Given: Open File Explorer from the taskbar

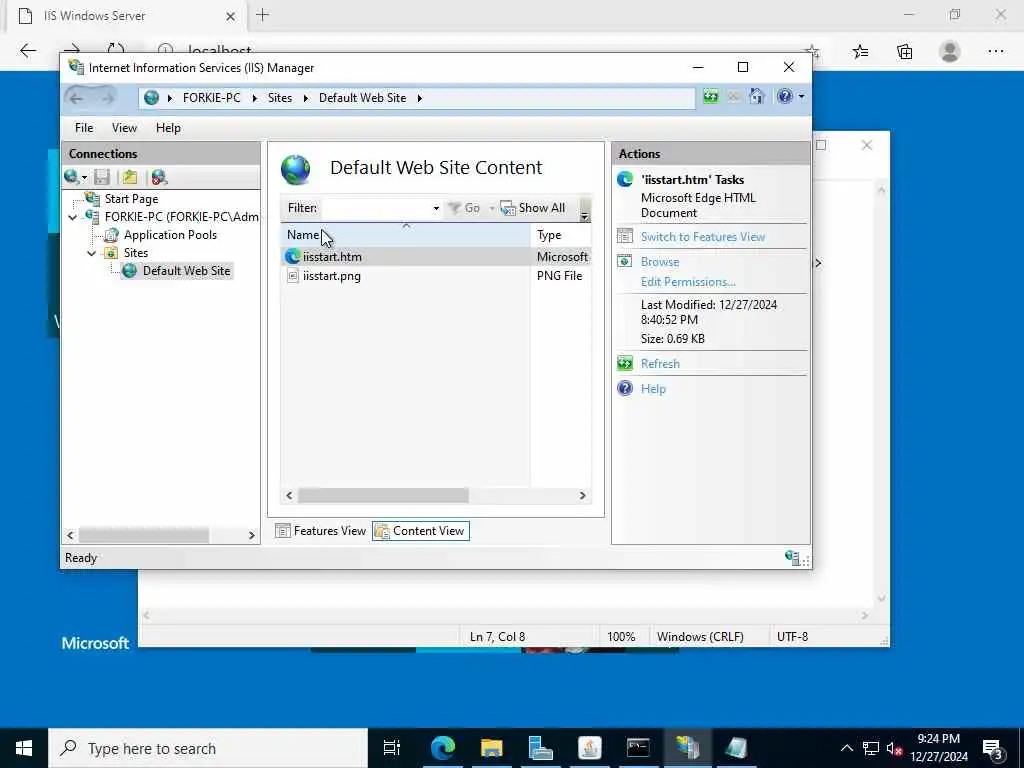Looking at the screenshot, I should (491, 748).
